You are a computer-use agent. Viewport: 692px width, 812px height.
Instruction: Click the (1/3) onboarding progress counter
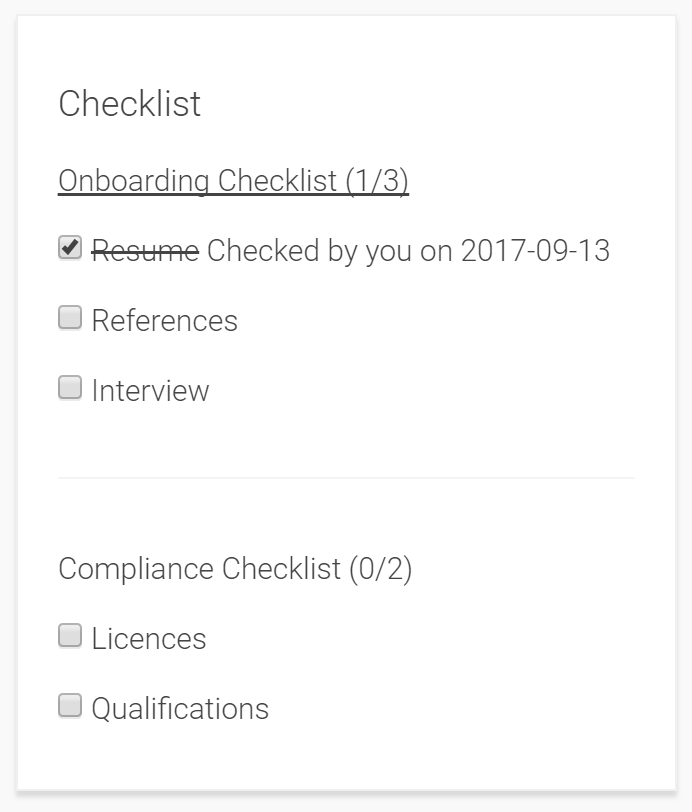tap(377, 181)
